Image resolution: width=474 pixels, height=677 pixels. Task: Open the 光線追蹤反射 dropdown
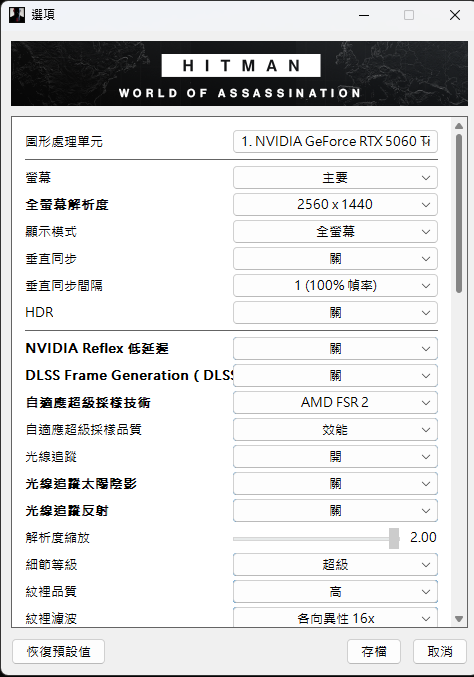[335, 510]
